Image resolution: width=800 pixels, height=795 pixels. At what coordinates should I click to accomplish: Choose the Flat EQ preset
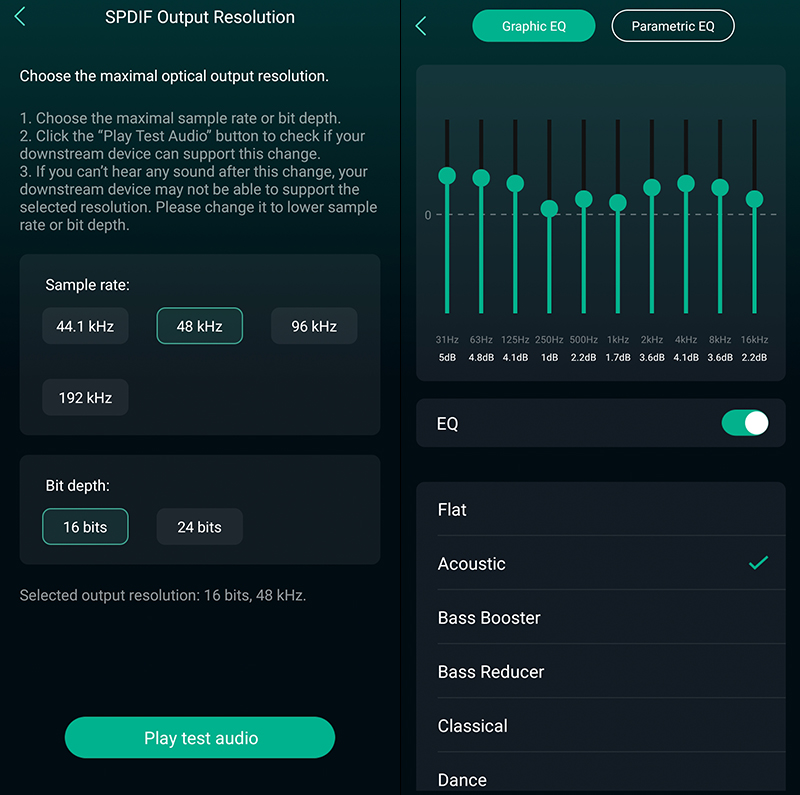[x=601, y=509]
